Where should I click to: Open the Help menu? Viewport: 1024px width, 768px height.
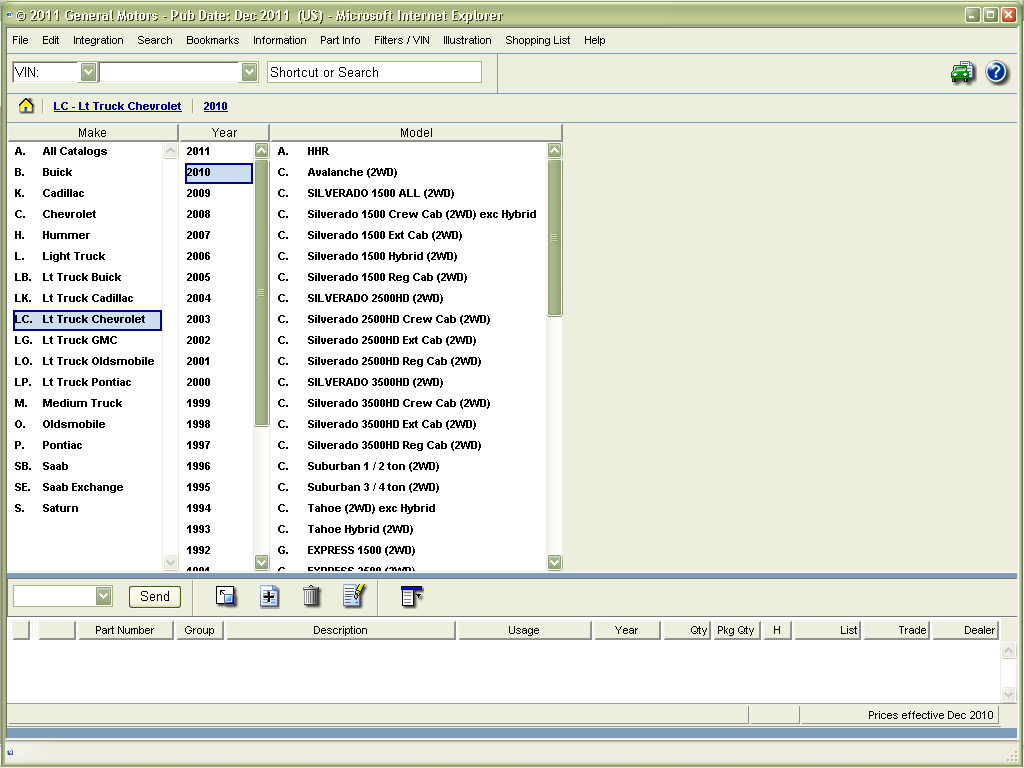594,40
